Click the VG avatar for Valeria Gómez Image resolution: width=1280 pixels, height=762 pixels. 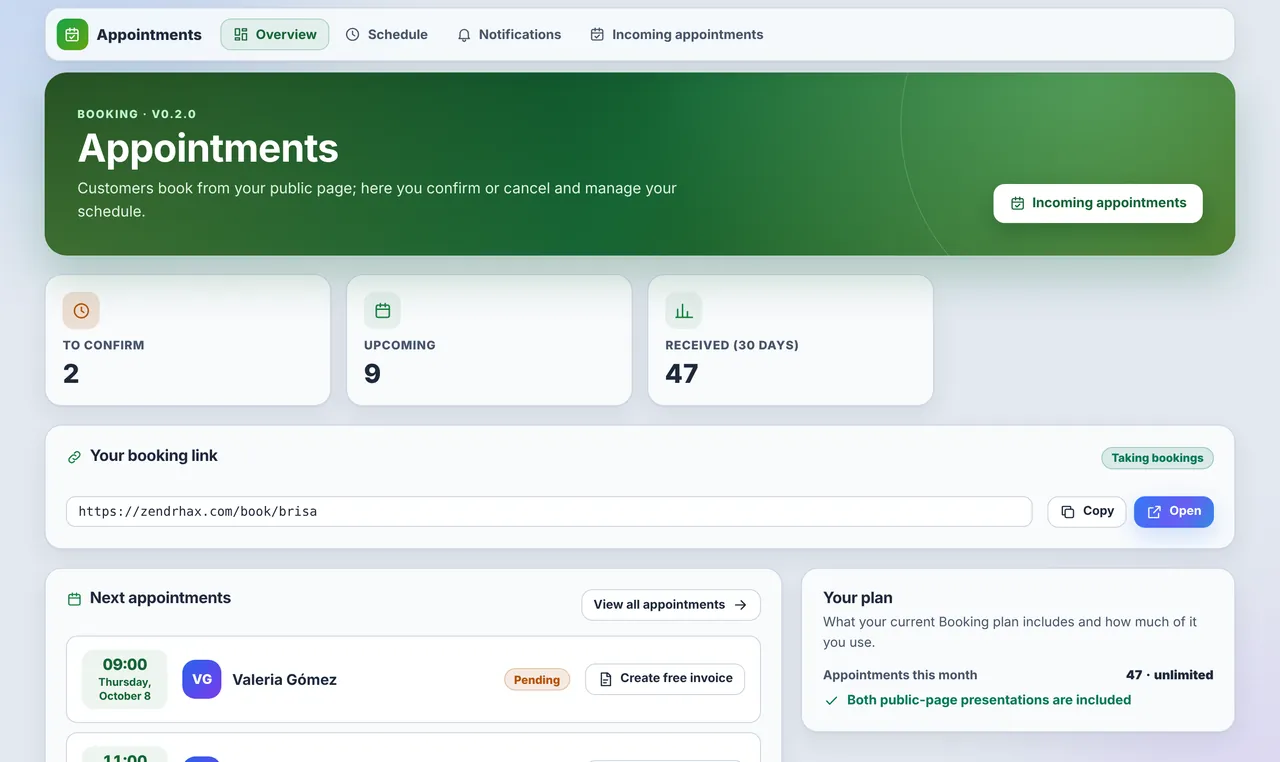202,679
